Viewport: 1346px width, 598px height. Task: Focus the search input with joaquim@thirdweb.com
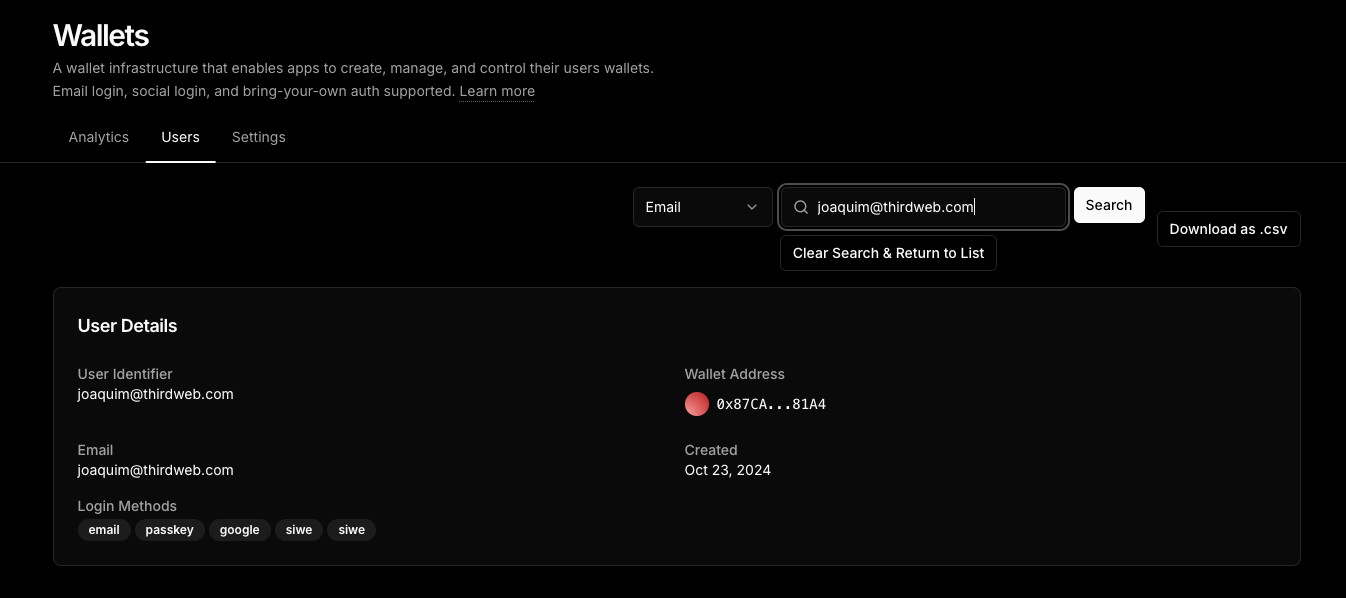tap(923, 207)
